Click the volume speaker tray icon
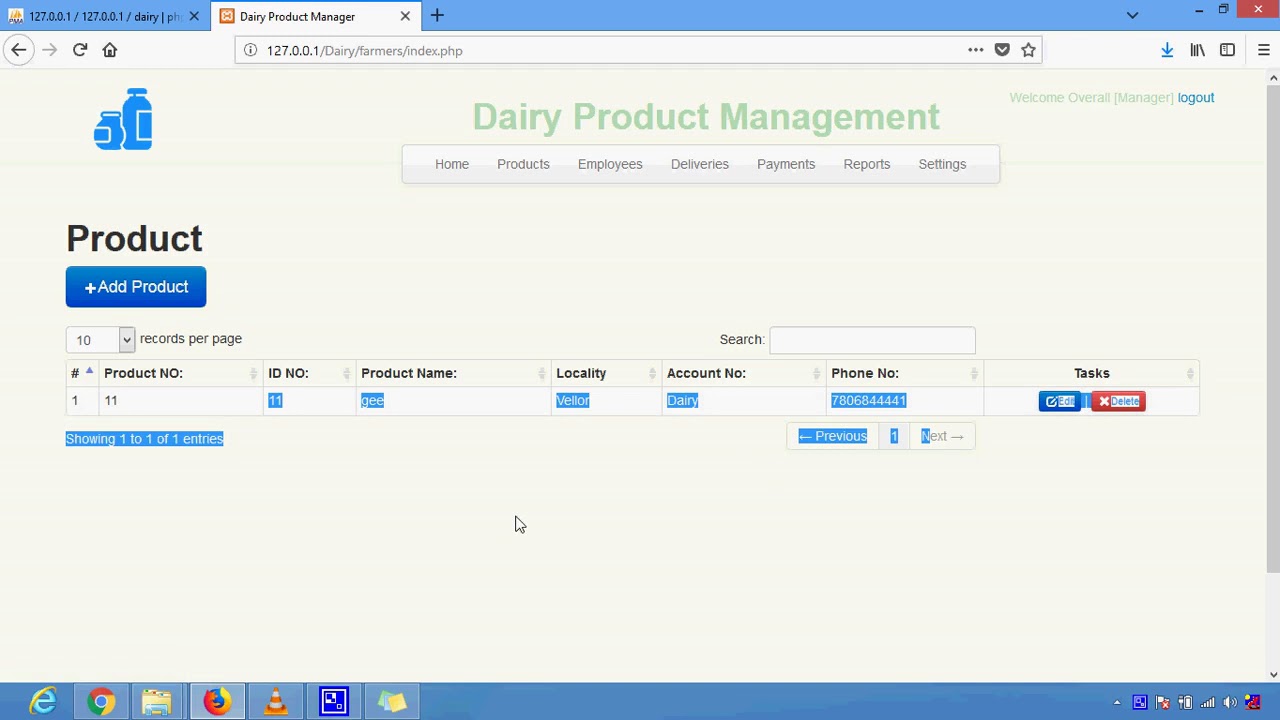This screenshot has height=720, width=1280. point(1230,702)
